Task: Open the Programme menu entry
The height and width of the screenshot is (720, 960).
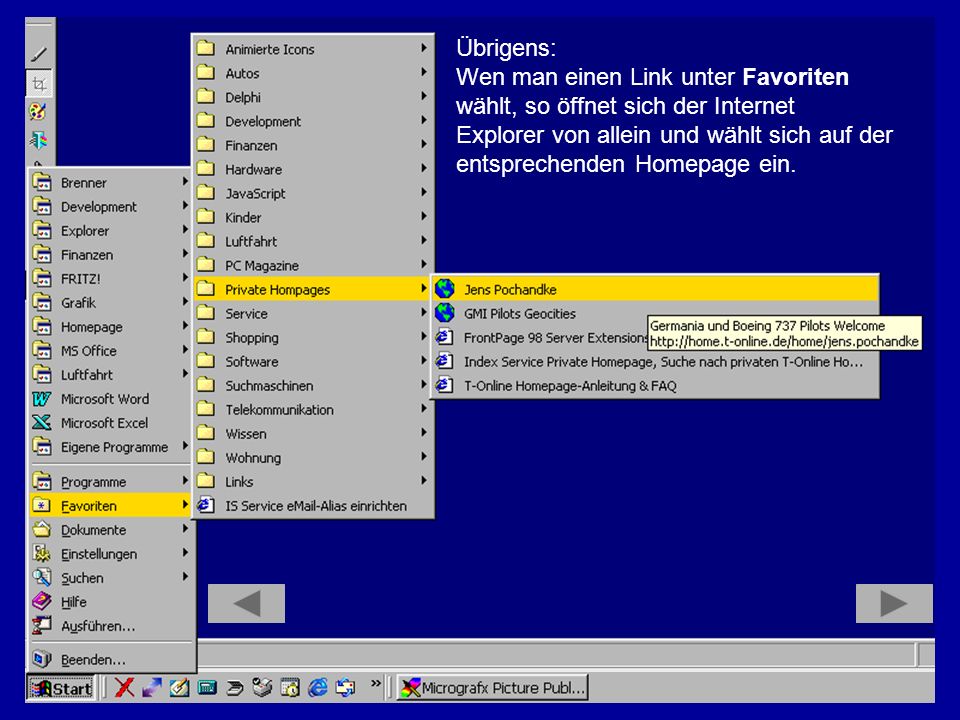Action: (x=111, y=482)
